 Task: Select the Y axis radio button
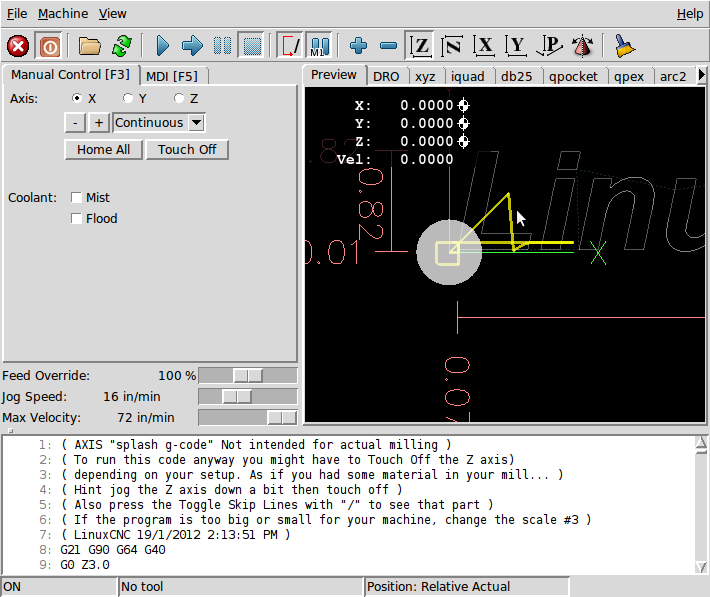(128, 98)
